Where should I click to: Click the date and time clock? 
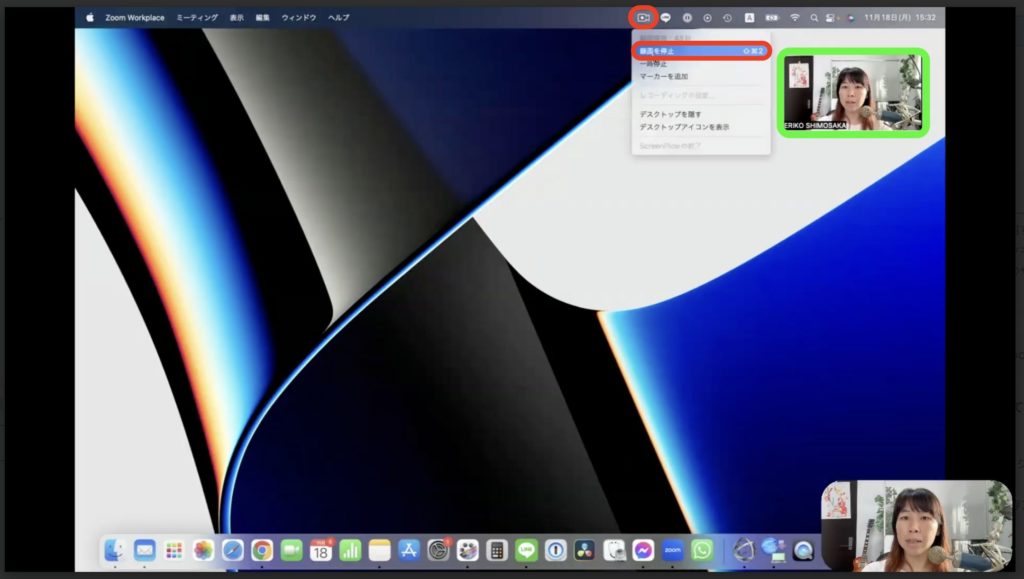point(900,17)
